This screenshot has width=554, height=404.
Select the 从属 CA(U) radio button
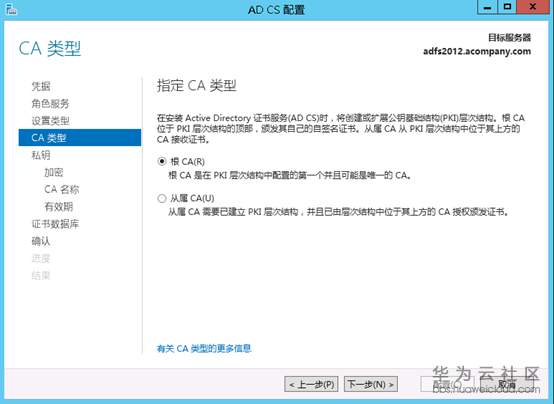pyautogui.click(x=162, y=198)
